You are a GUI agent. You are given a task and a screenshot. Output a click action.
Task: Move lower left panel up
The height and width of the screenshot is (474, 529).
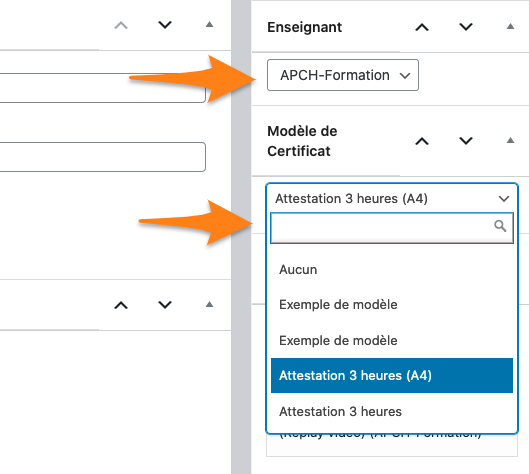121,305
